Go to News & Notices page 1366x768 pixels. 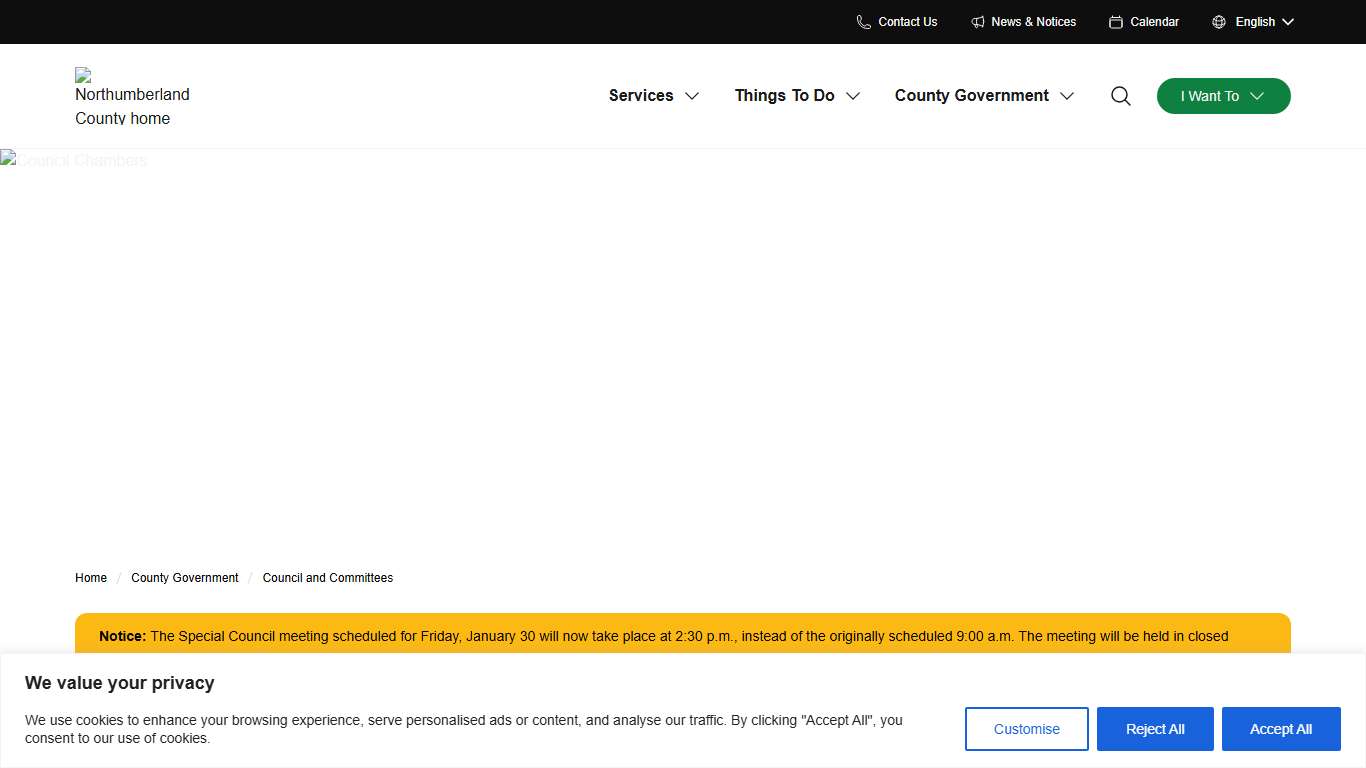[1033, 22]
